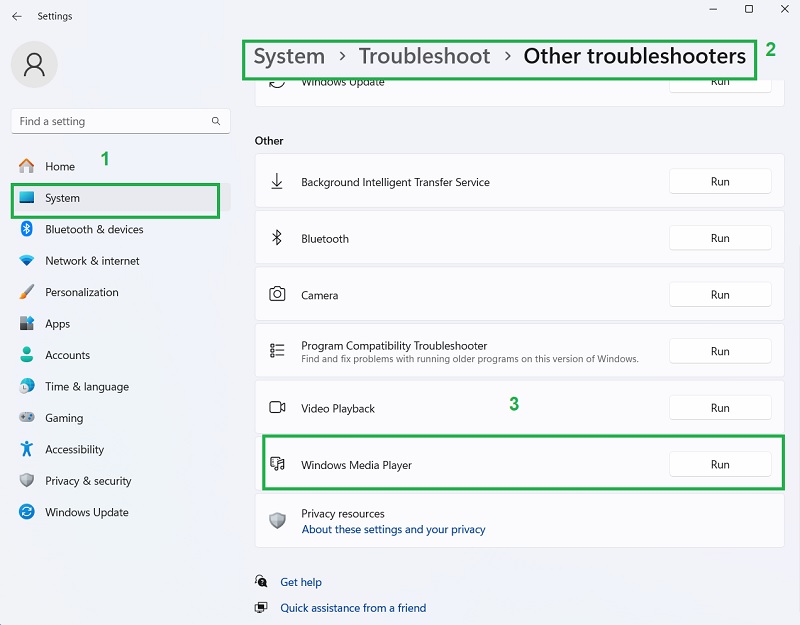Click the search magnifier icon
The height and width of the screenshot is (625, 800).
[x=216, y=121]
